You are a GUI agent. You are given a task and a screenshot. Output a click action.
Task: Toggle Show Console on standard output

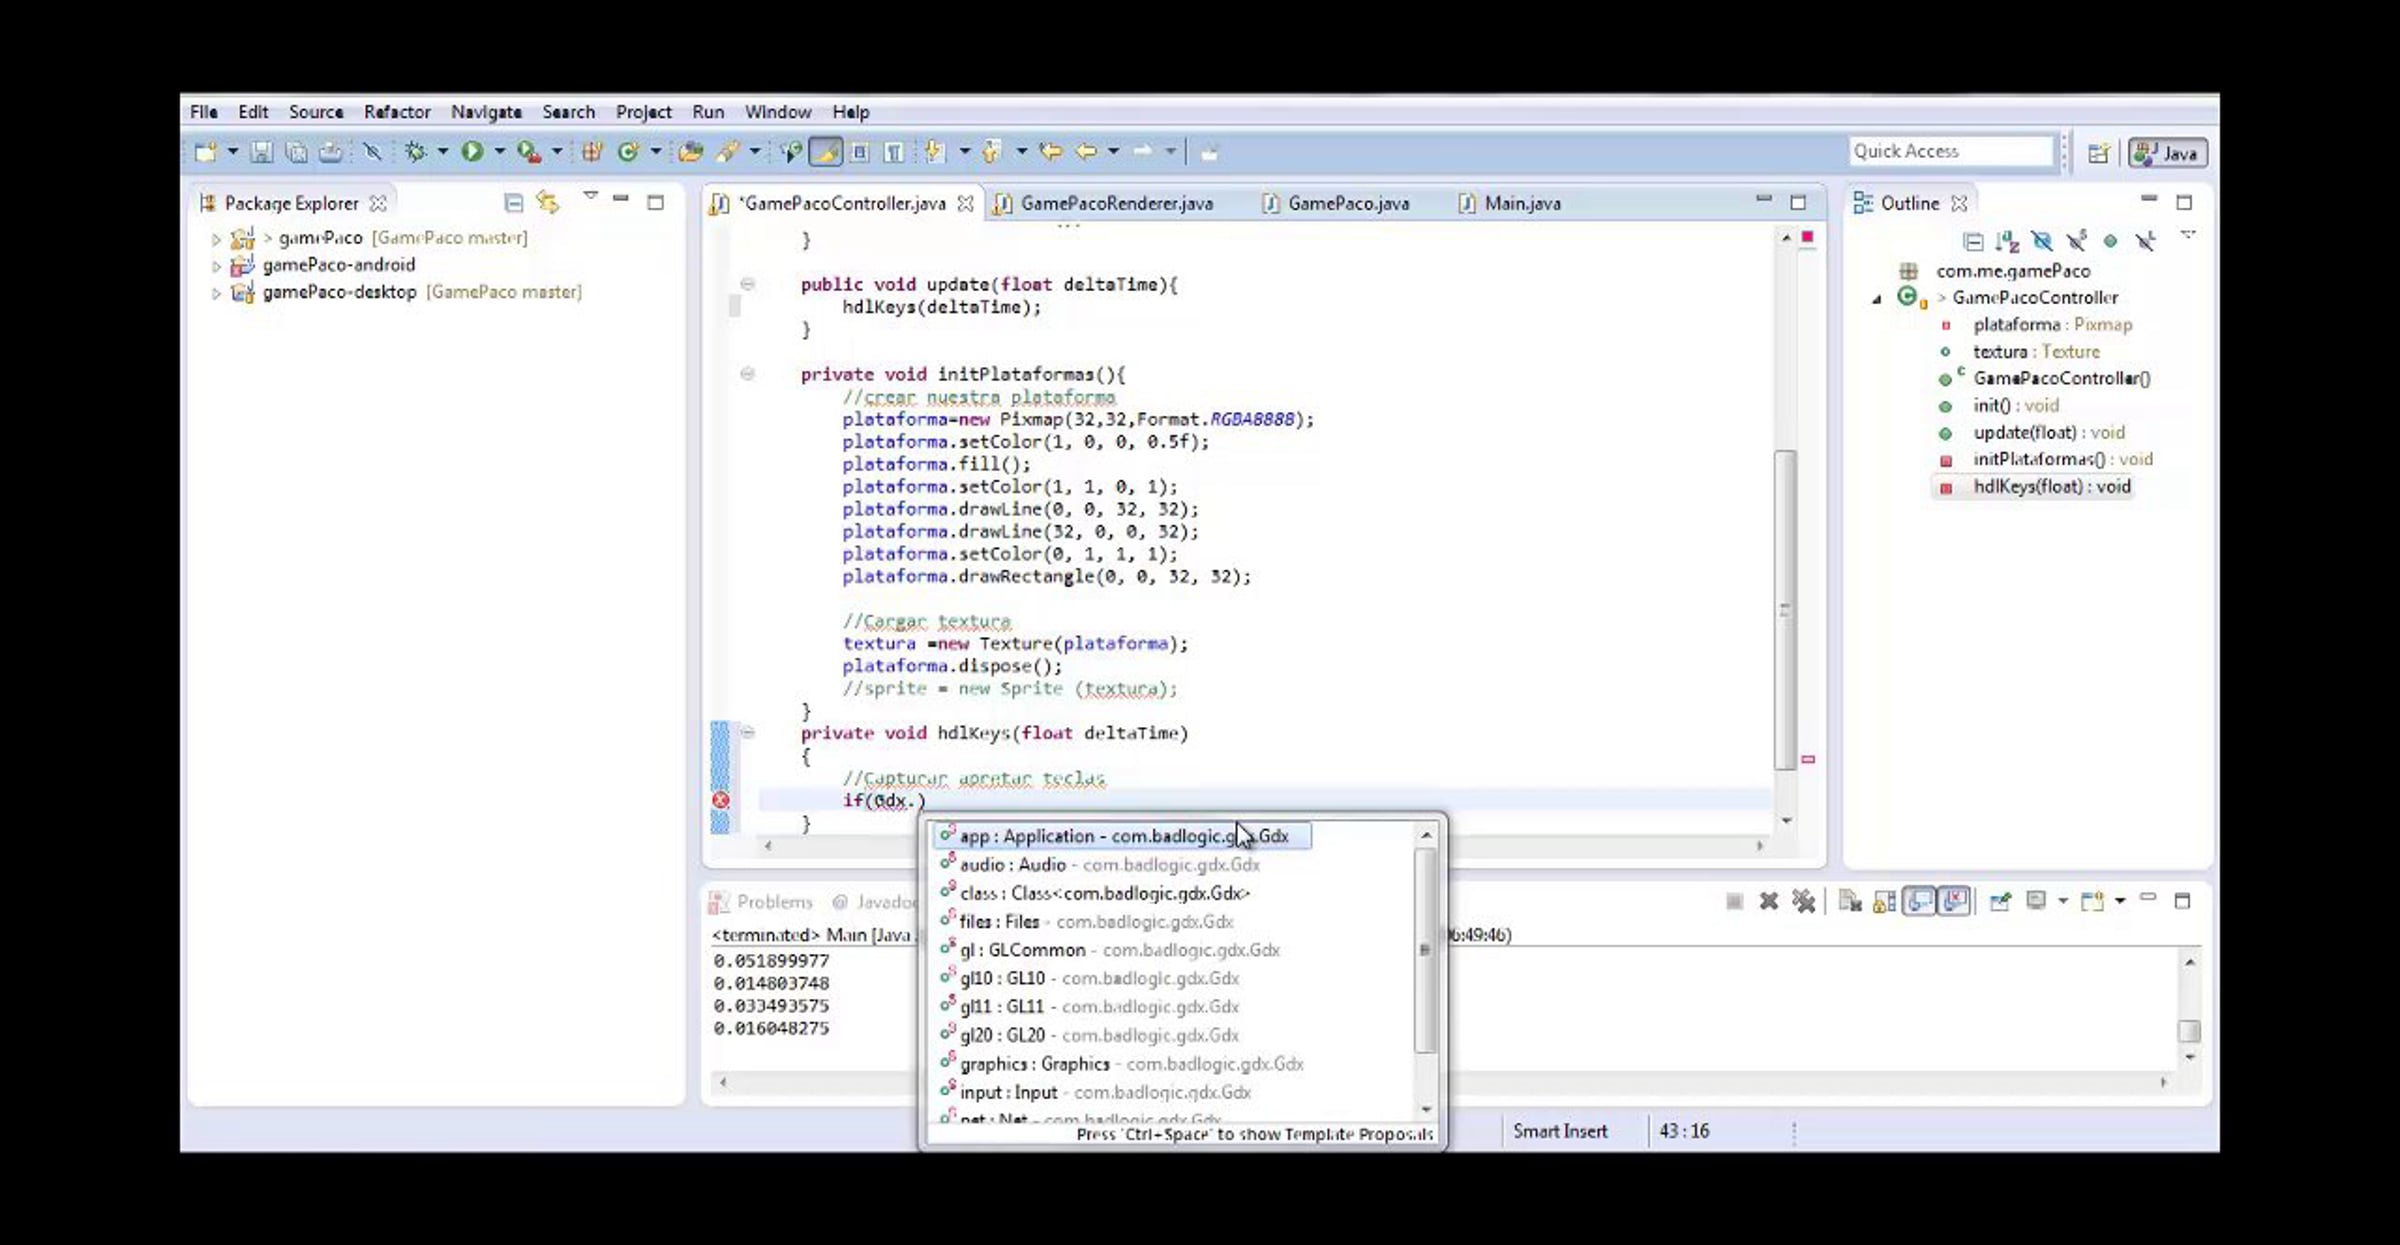[x=1918, y=901]
